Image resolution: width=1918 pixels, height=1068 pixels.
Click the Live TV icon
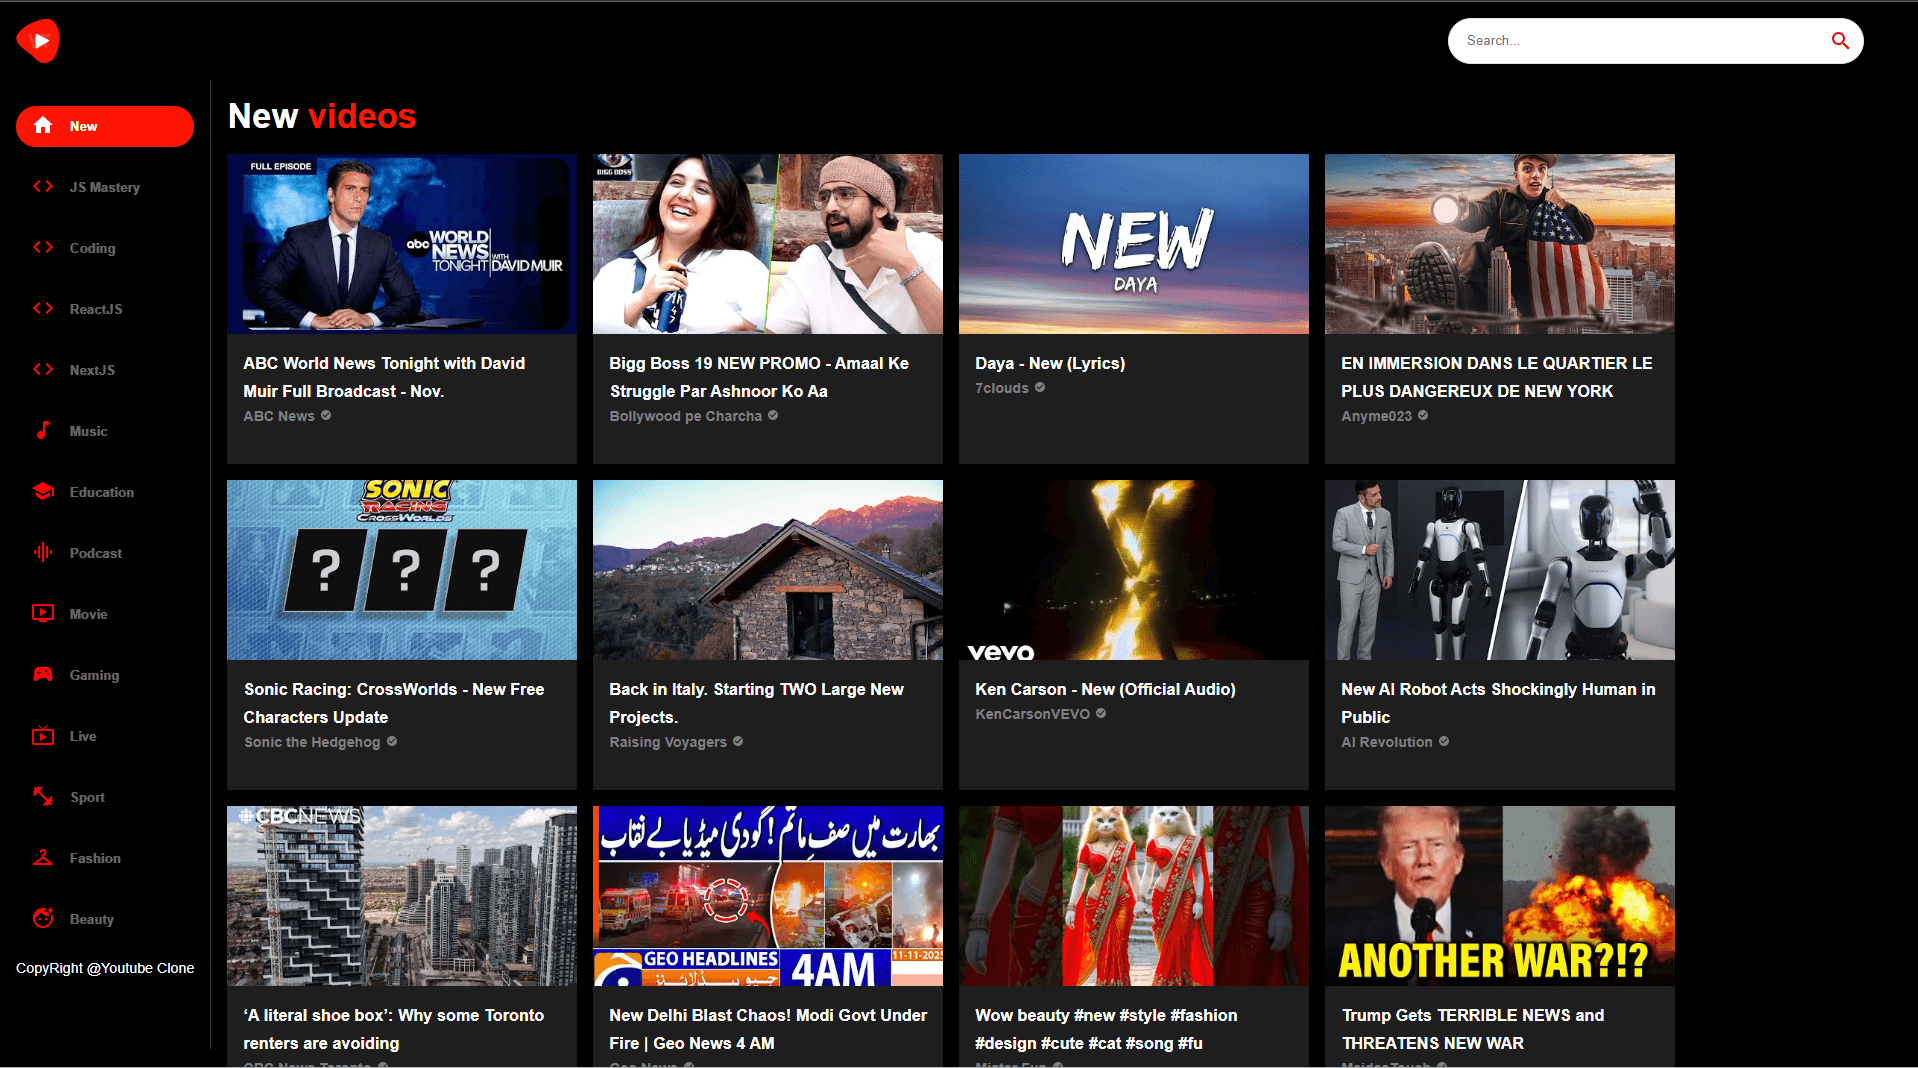(x=43, y=736)
